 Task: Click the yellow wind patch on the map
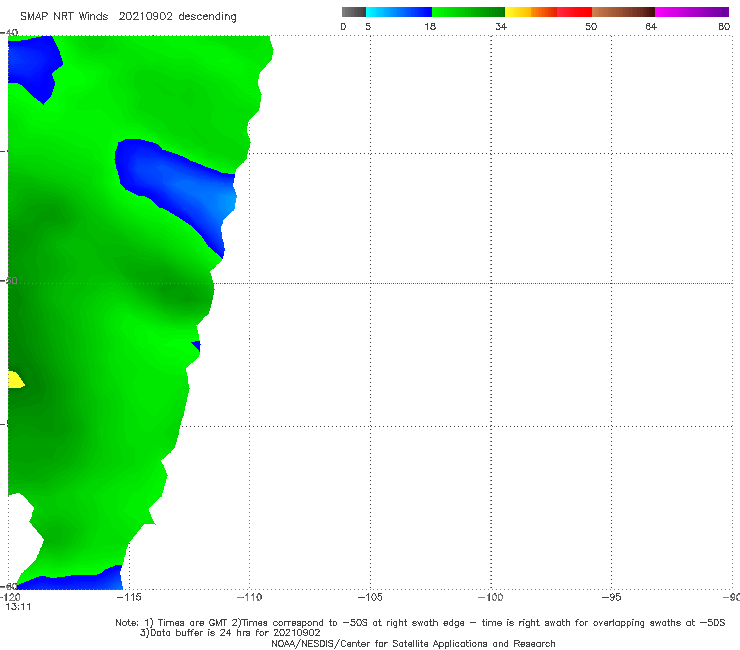(x=15, y=380)
